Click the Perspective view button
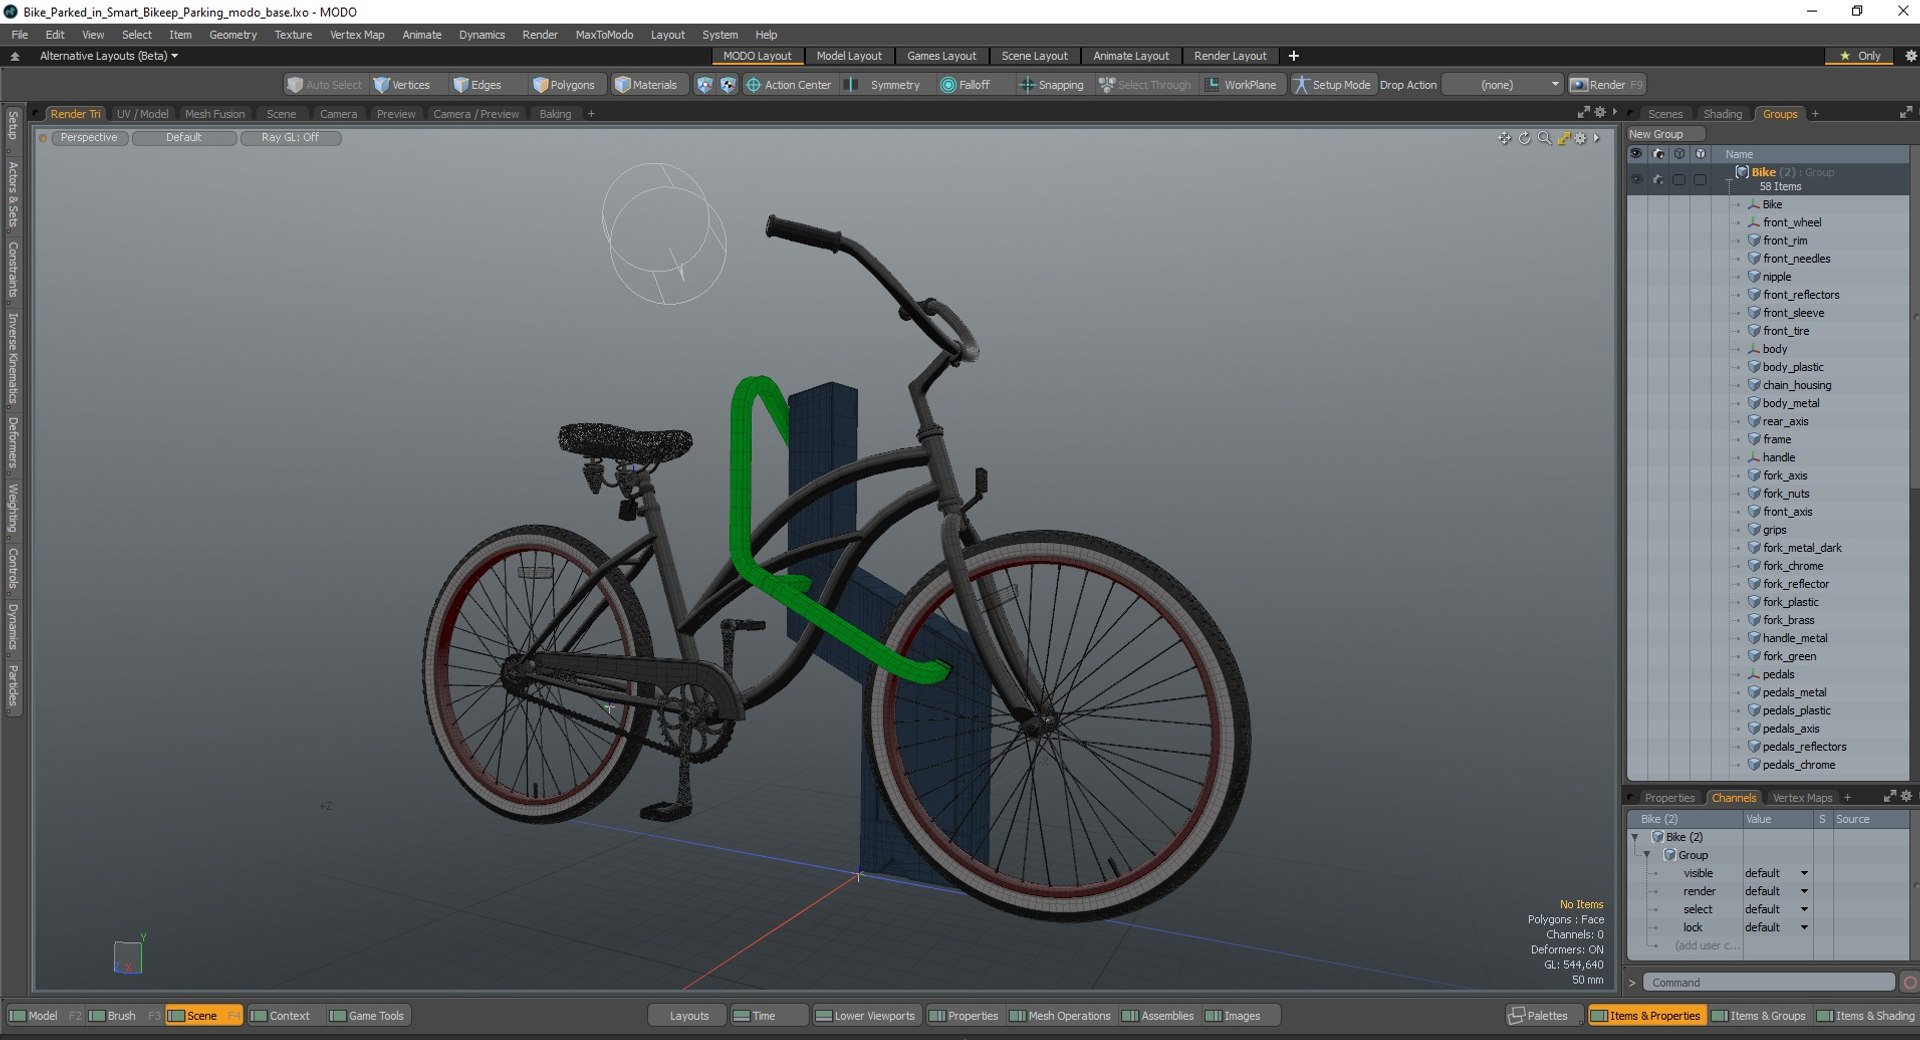Viewport: 1920px width, 1040px height. pos(88,138)
